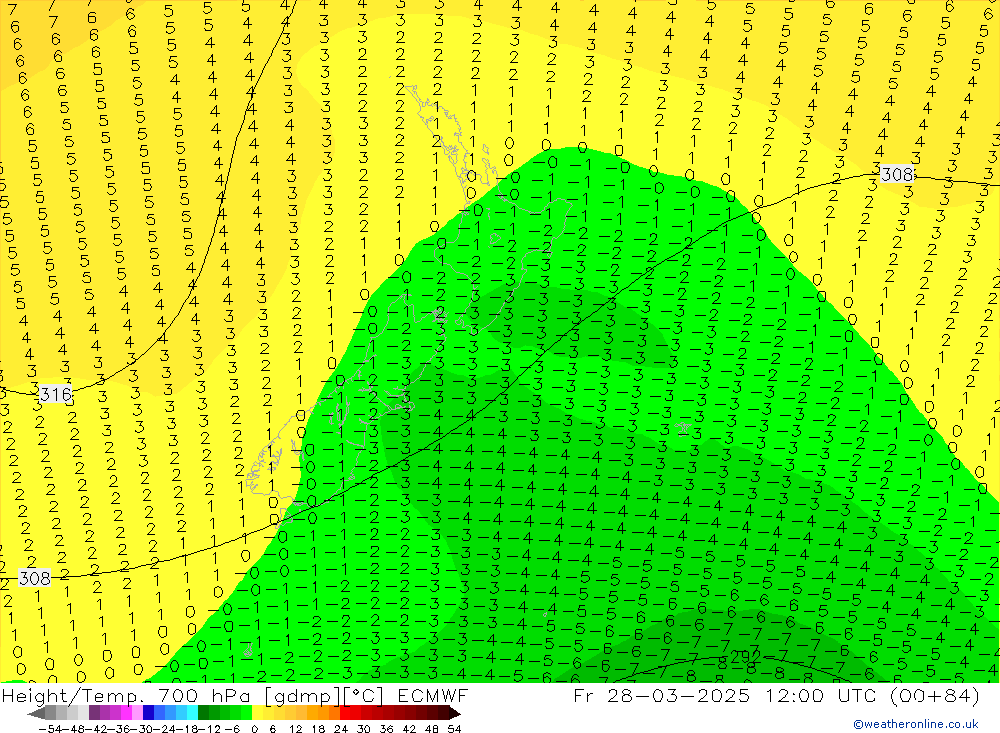This screenshot has height=733, width=1000.
Task: Pick the dark green legend swatch above -12
Action: coord(203,713)
